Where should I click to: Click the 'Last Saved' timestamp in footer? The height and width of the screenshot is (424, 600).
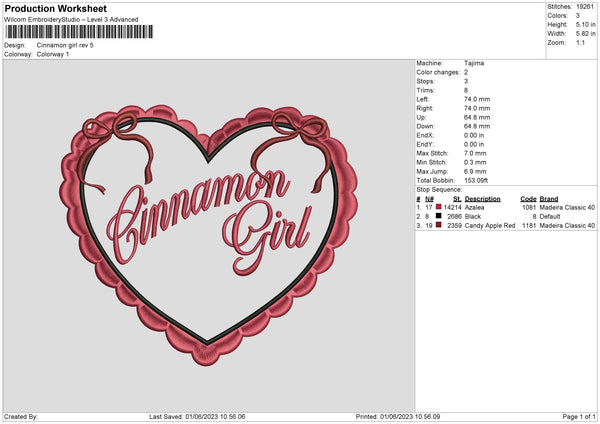click(x=197, y=417)
